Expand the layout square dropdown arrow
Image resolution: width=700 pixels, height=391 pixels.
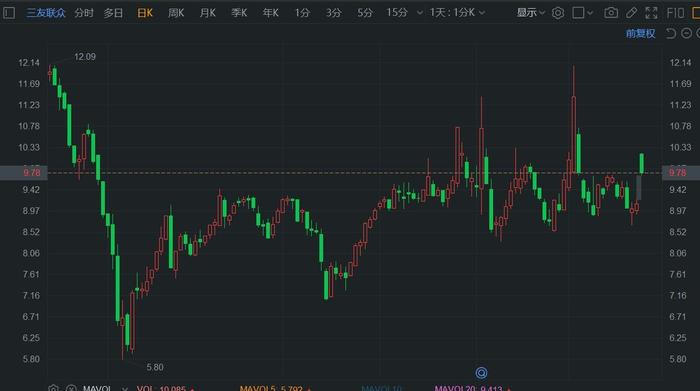(590, 13)
